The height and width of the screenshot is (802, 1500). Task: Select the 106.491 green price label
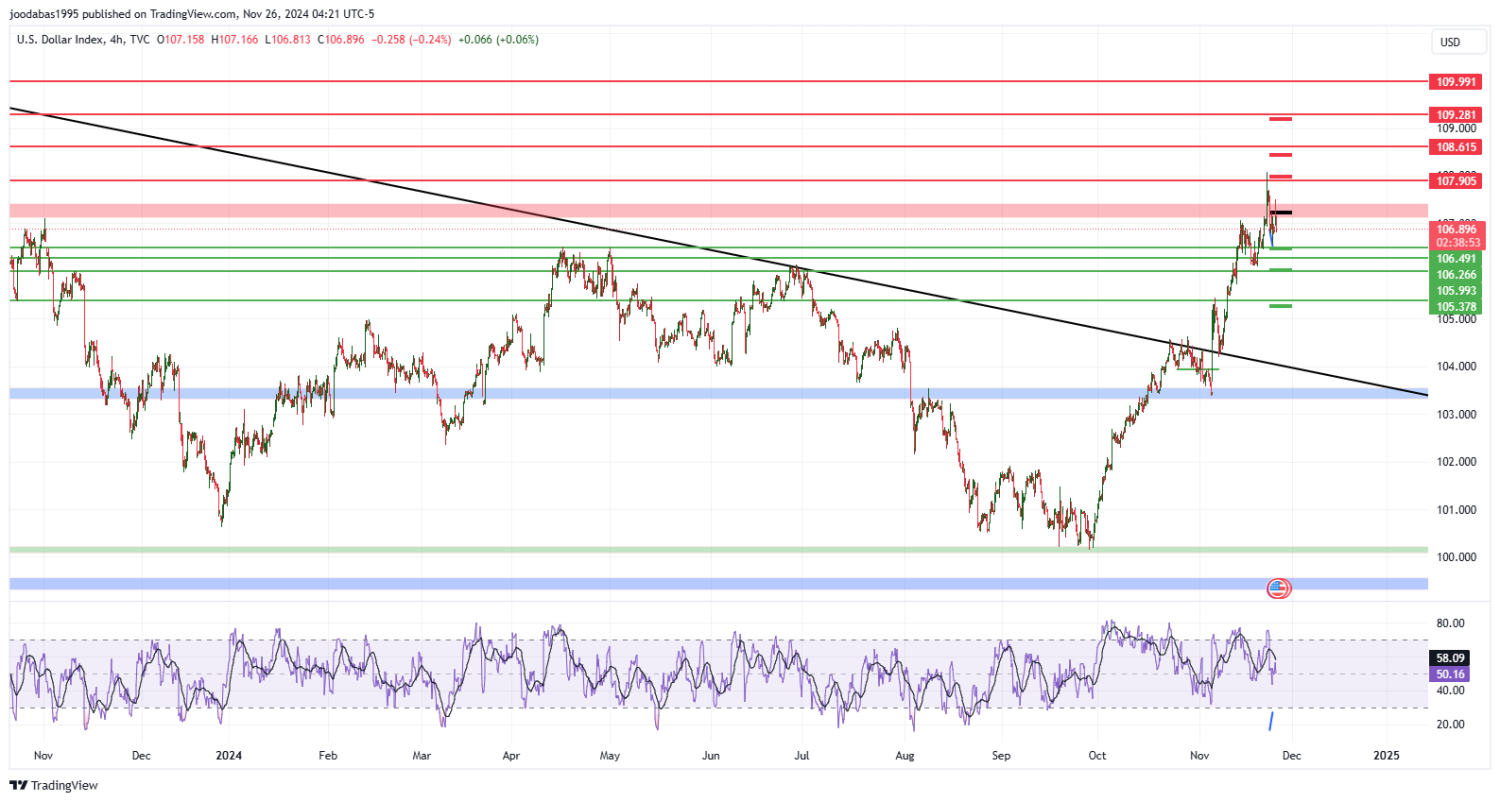[1456, 258]
